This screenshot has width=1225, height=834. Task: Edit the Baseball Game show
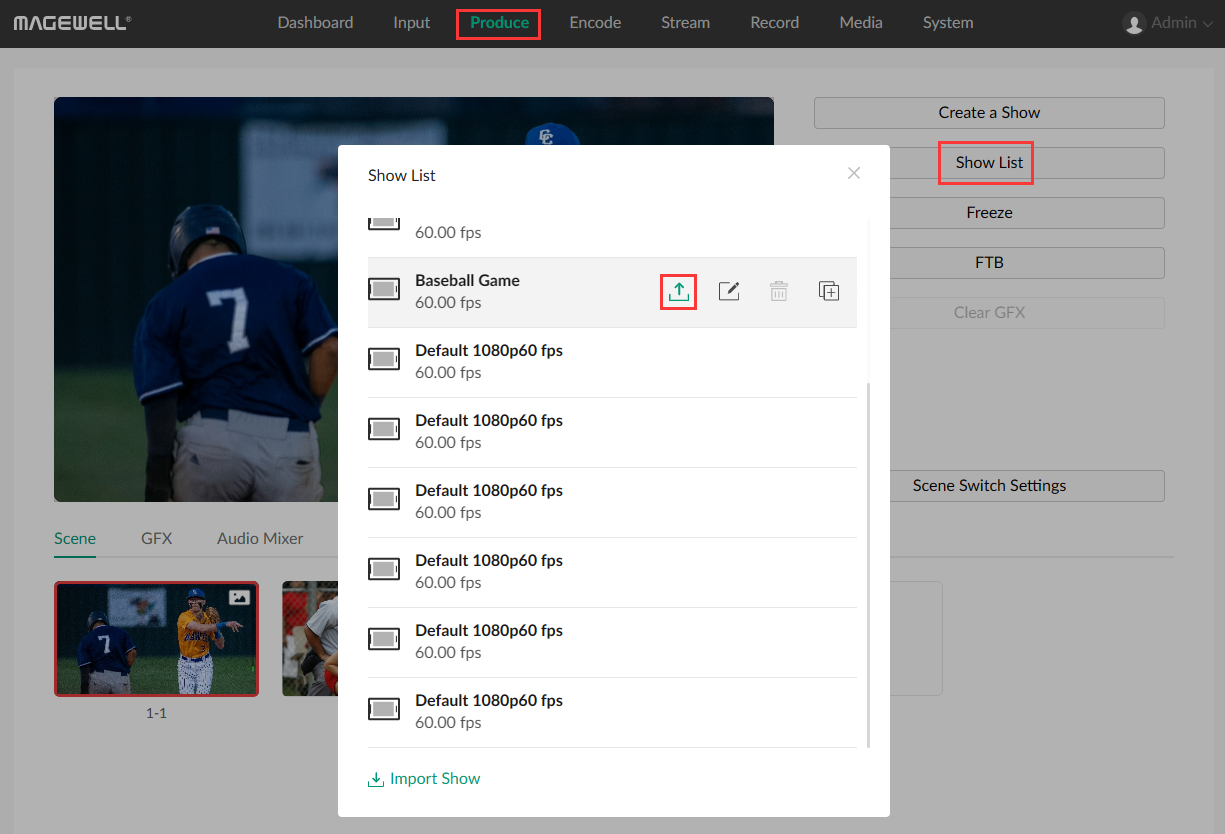point(729,291)
